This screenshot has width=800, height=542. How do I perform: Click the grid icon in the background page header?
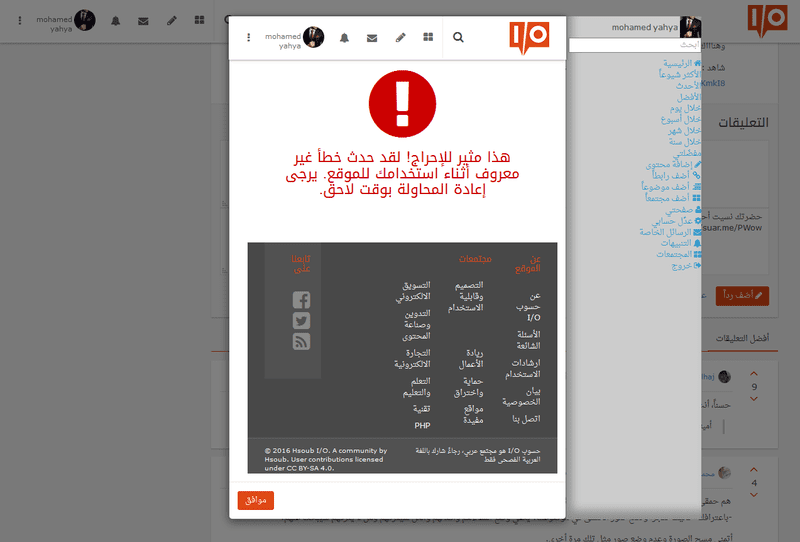tap(199, 20)
